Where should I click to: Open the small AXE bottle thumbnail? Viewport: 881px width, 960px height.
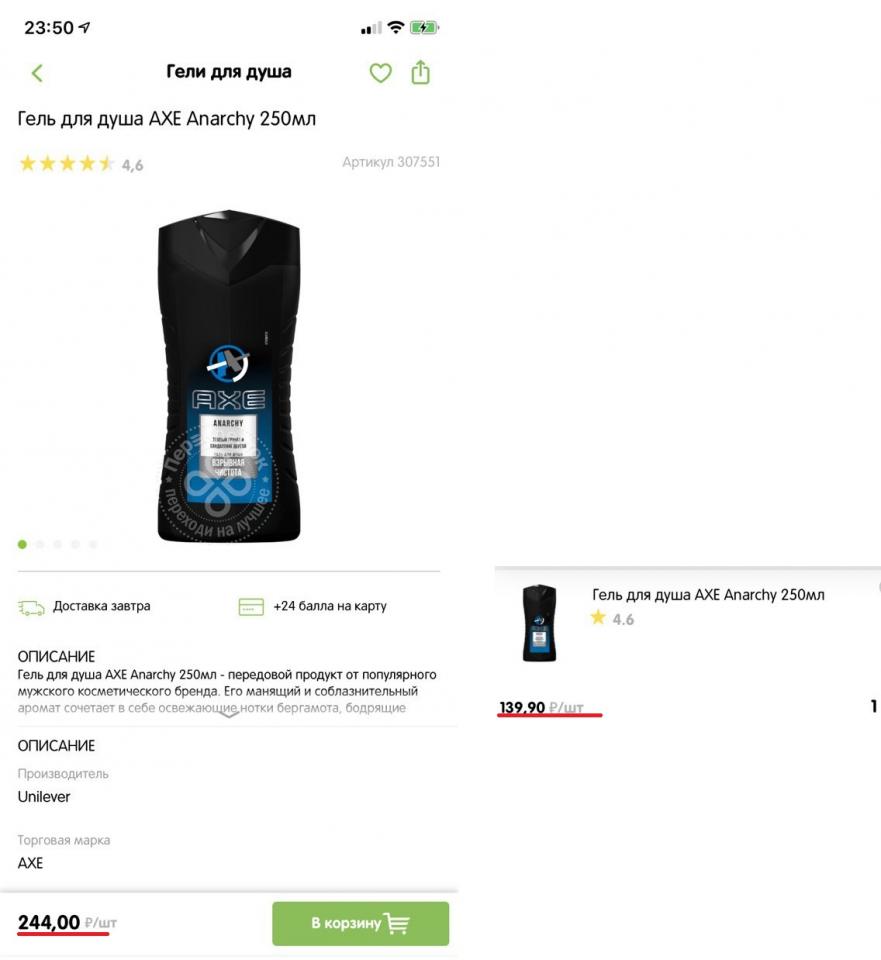[539, 623]
